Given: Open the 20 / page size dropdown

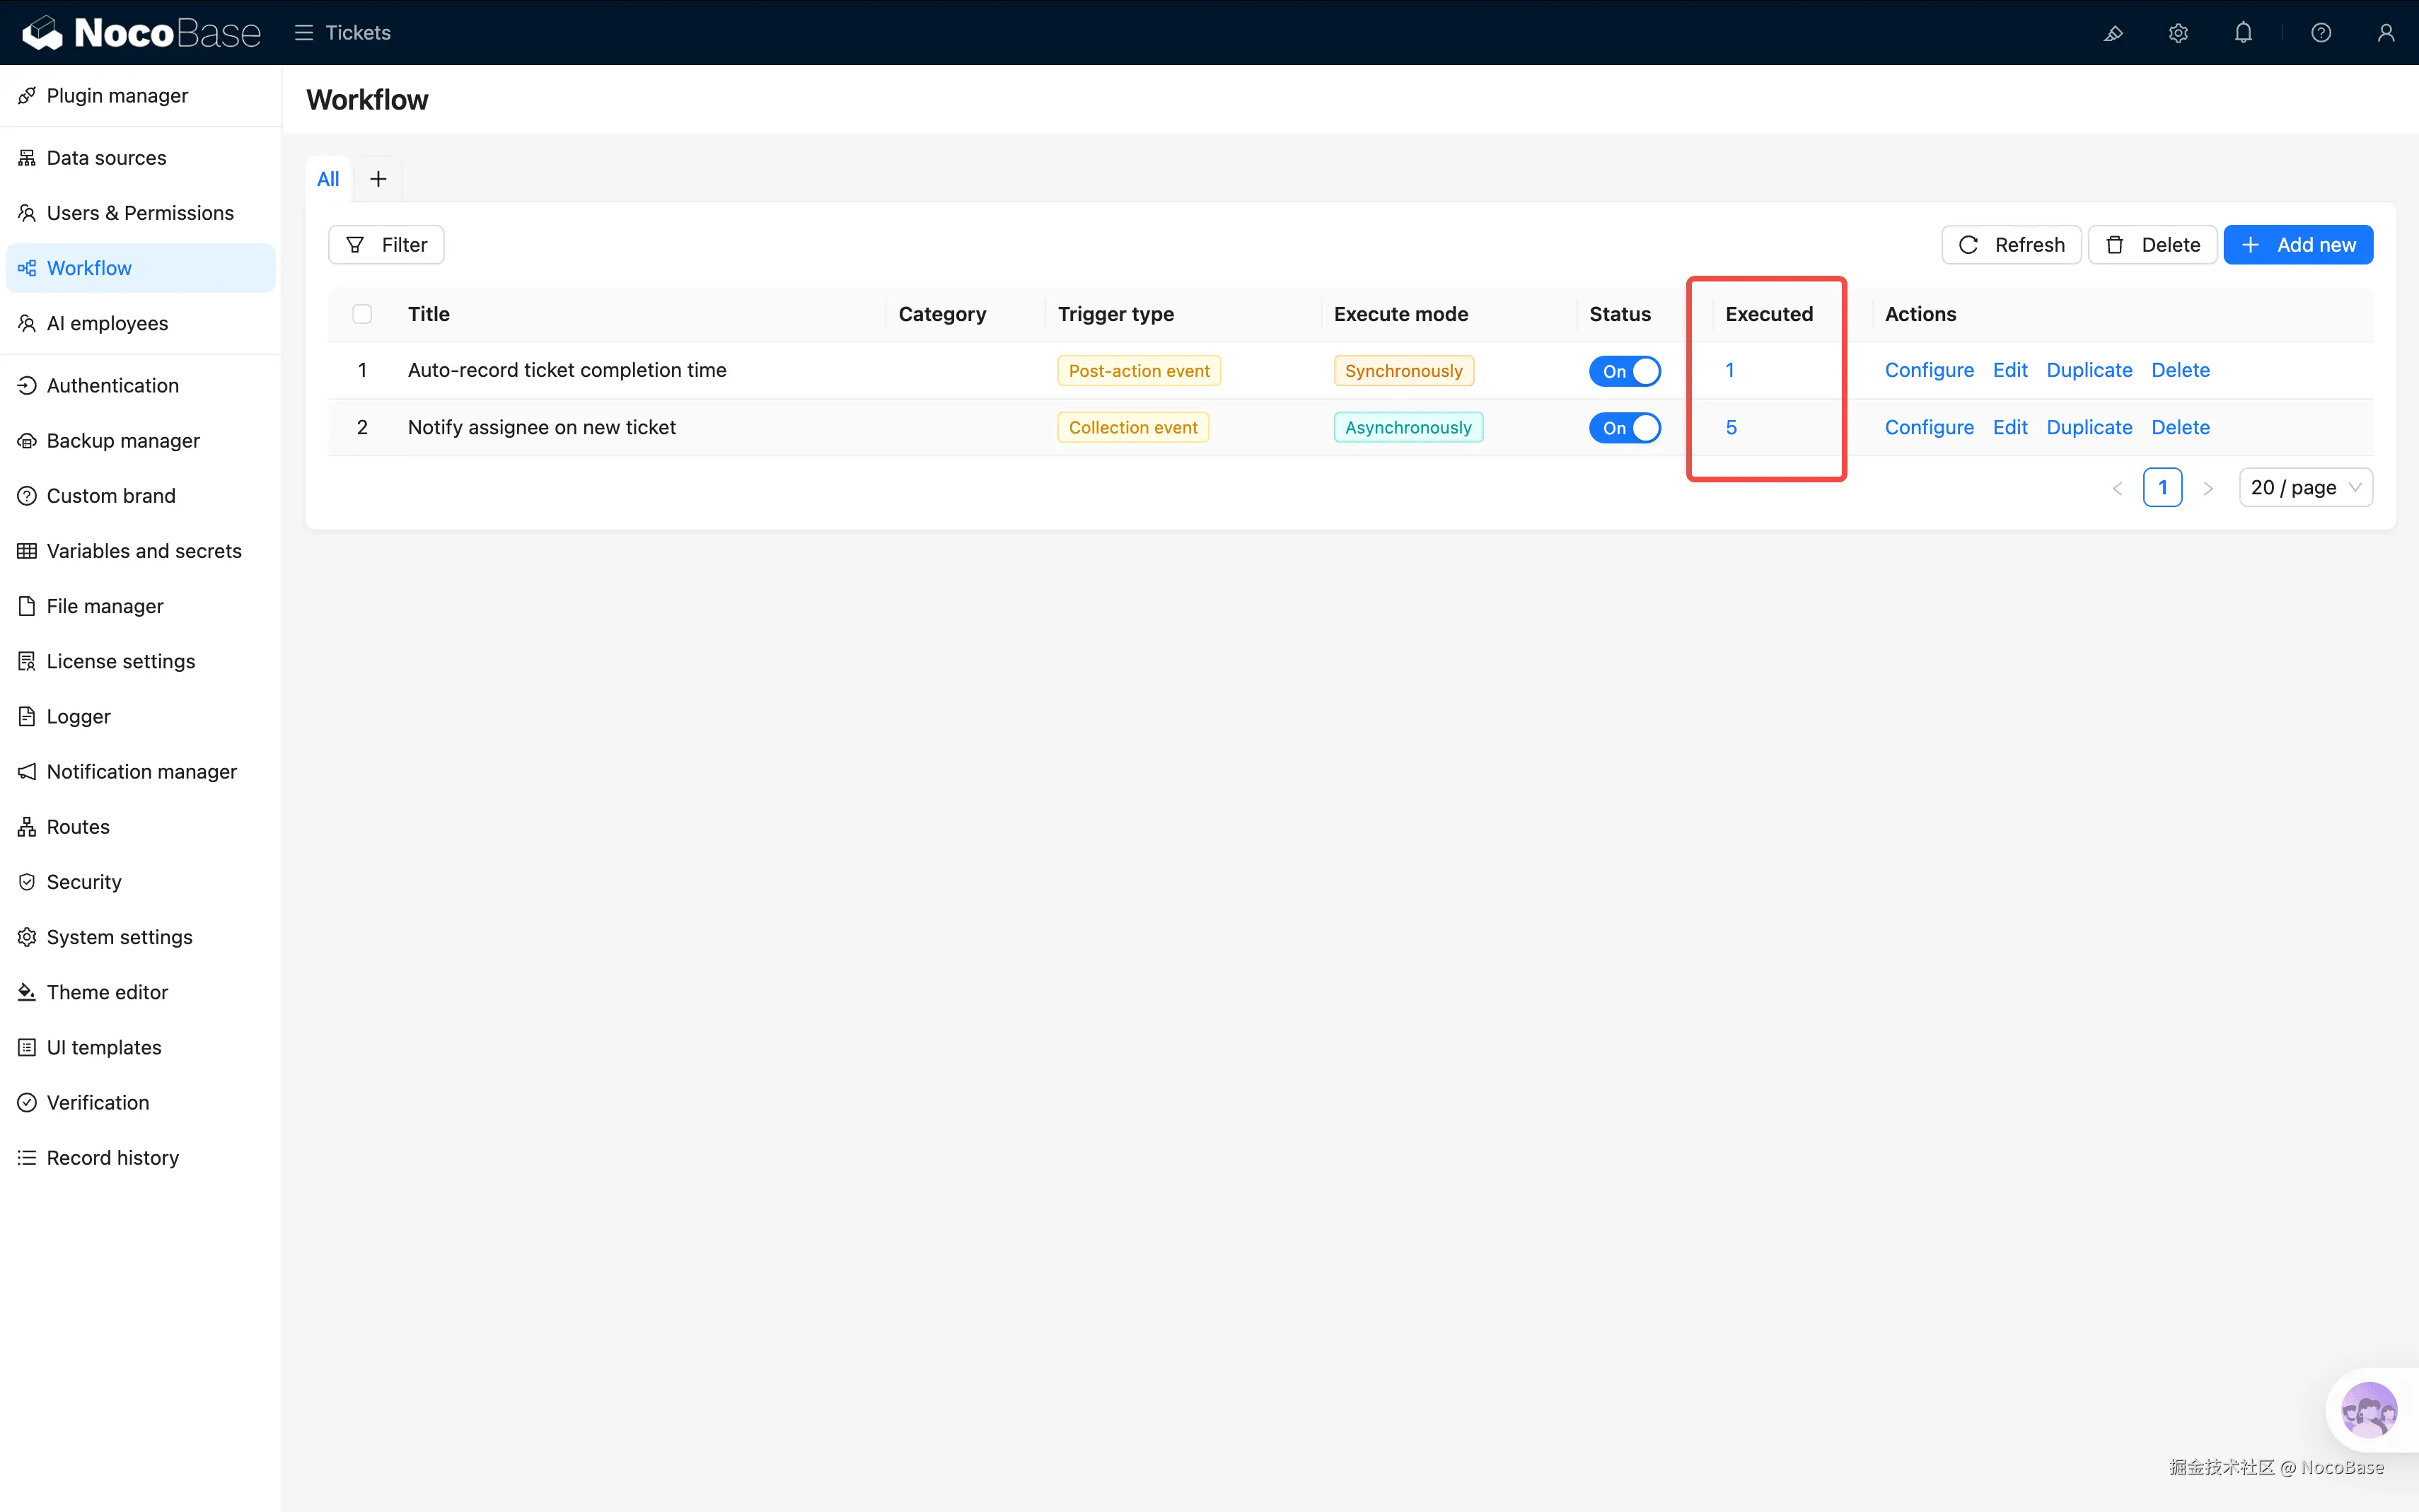Looking at the screenshot, I should click(x=2305, y=488).
